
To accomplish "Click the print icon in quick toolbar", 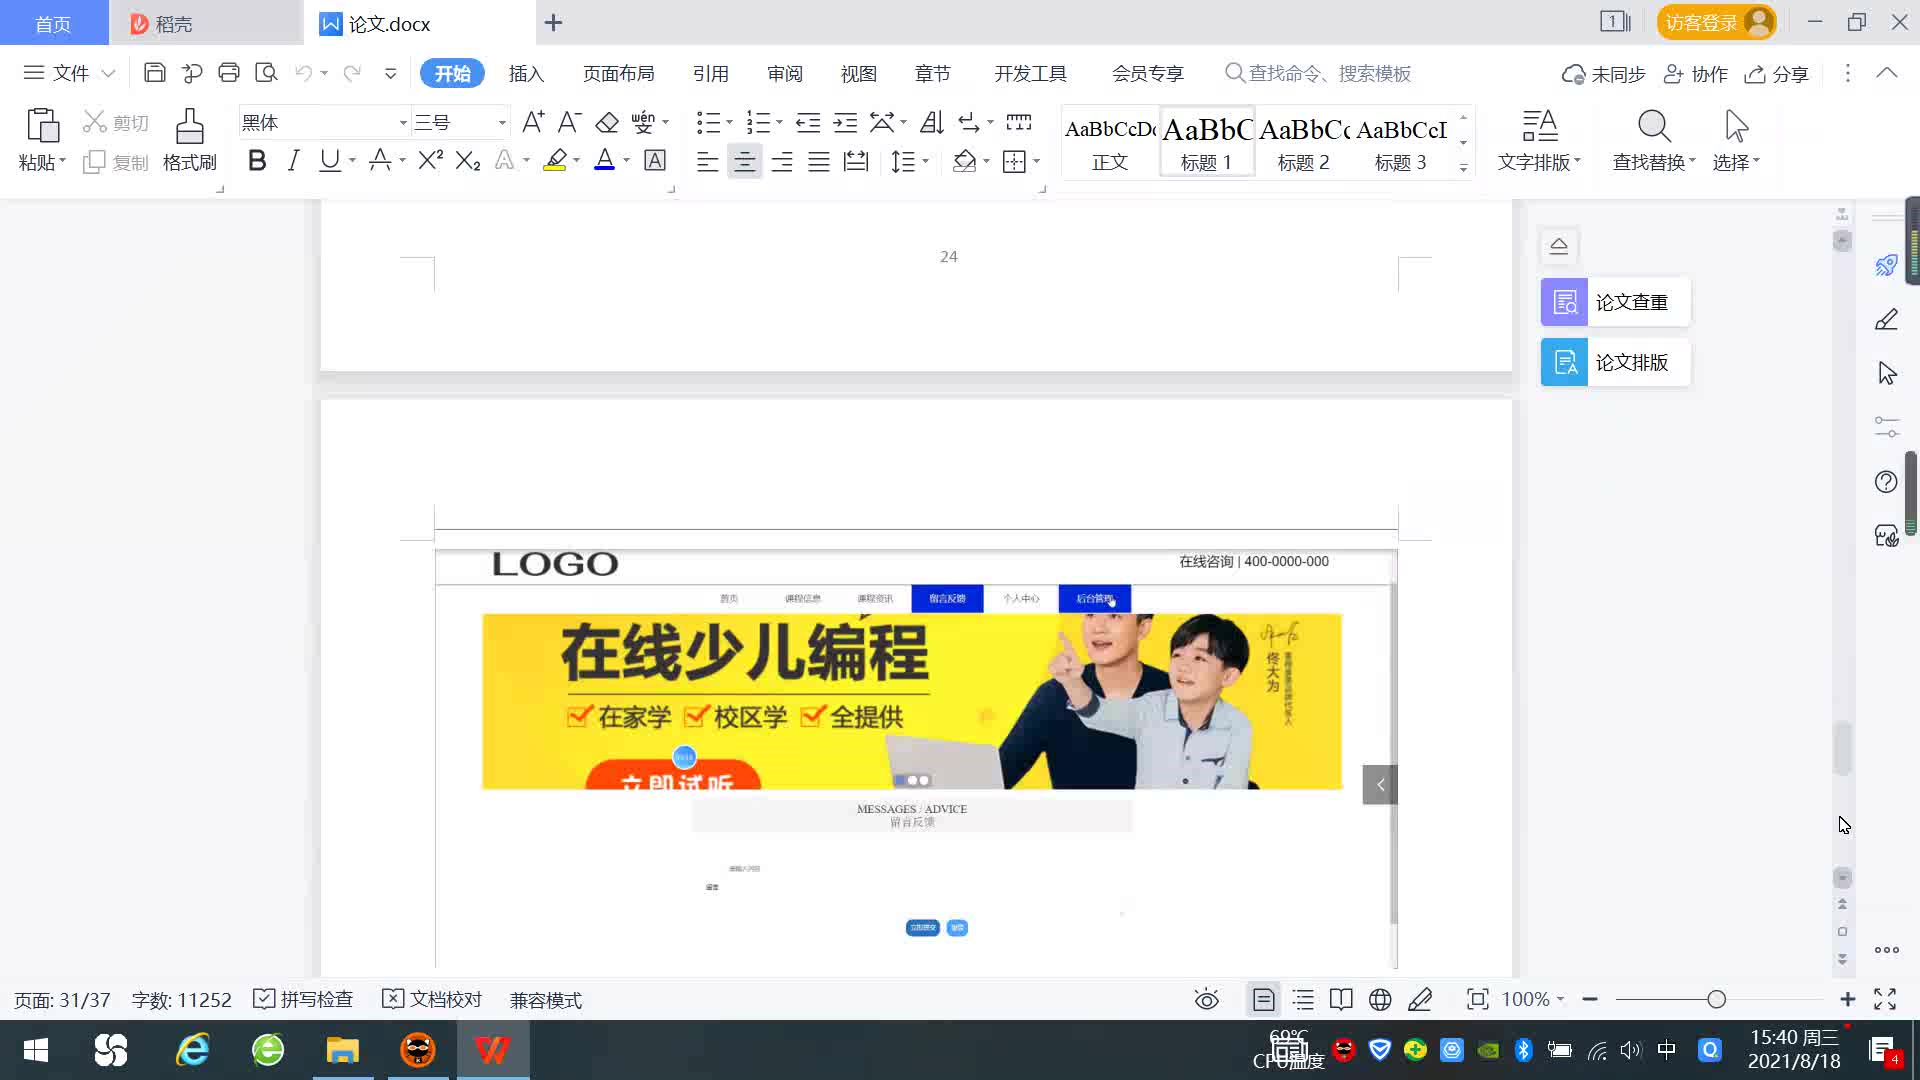I will tap(229, 73).
